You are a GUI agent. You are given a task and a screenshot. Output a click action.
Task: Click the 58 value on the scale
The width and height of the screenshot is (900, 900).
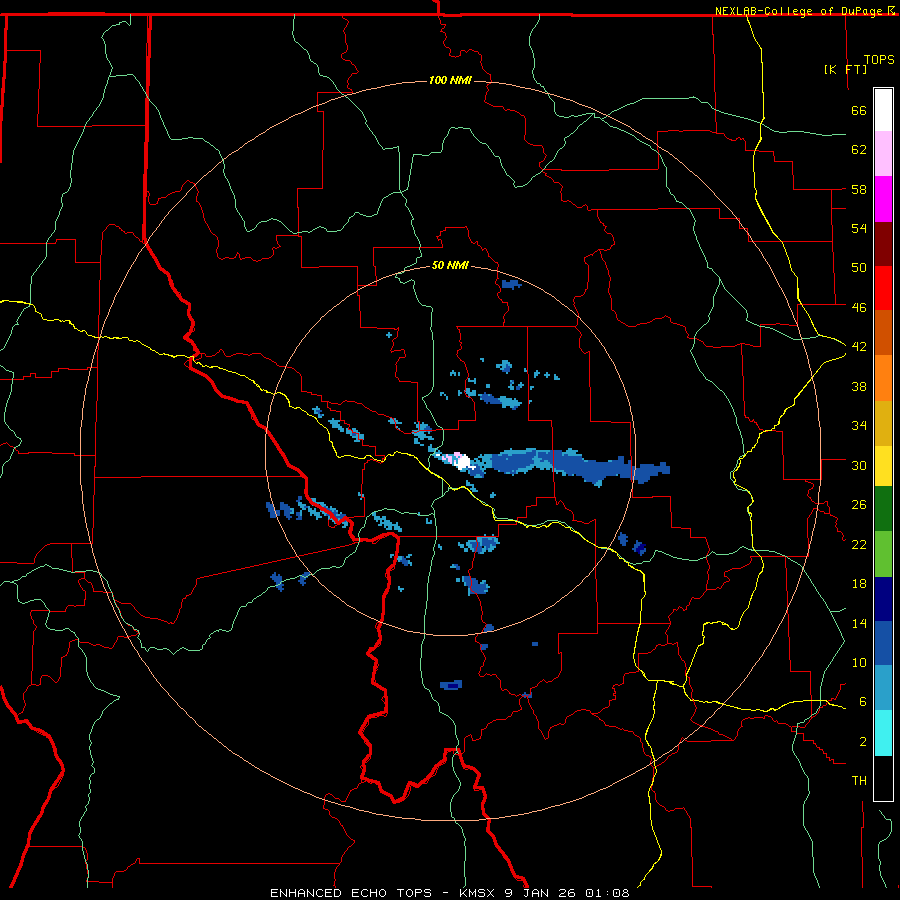click(x=859, y=189)
